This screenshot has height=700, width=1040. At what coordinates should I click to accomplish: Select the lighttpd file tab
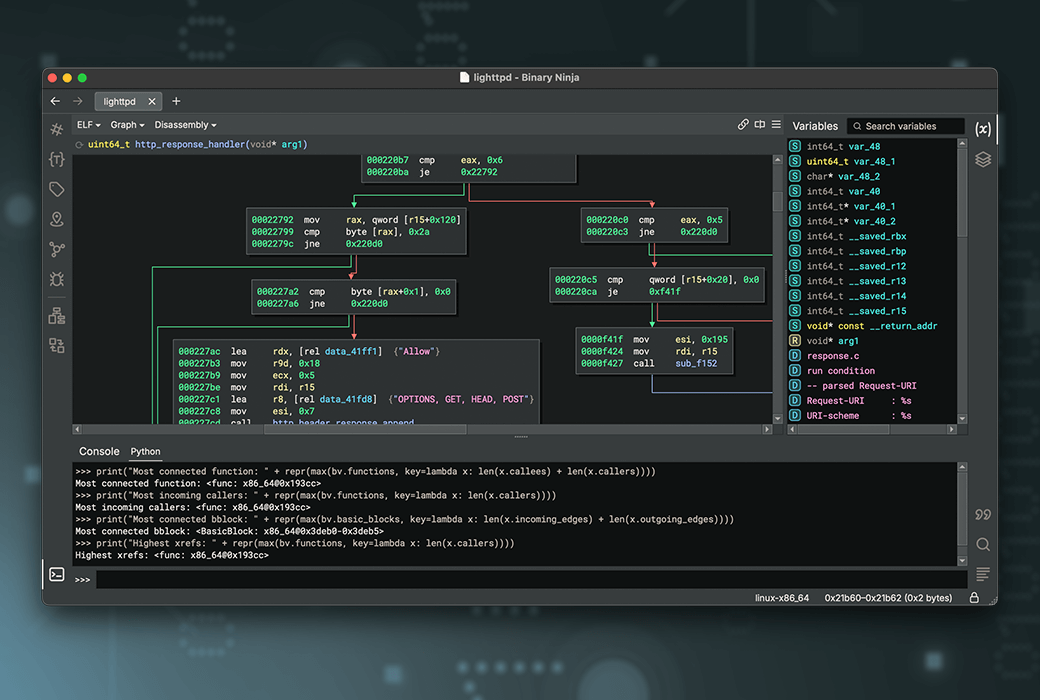point(120,101)
